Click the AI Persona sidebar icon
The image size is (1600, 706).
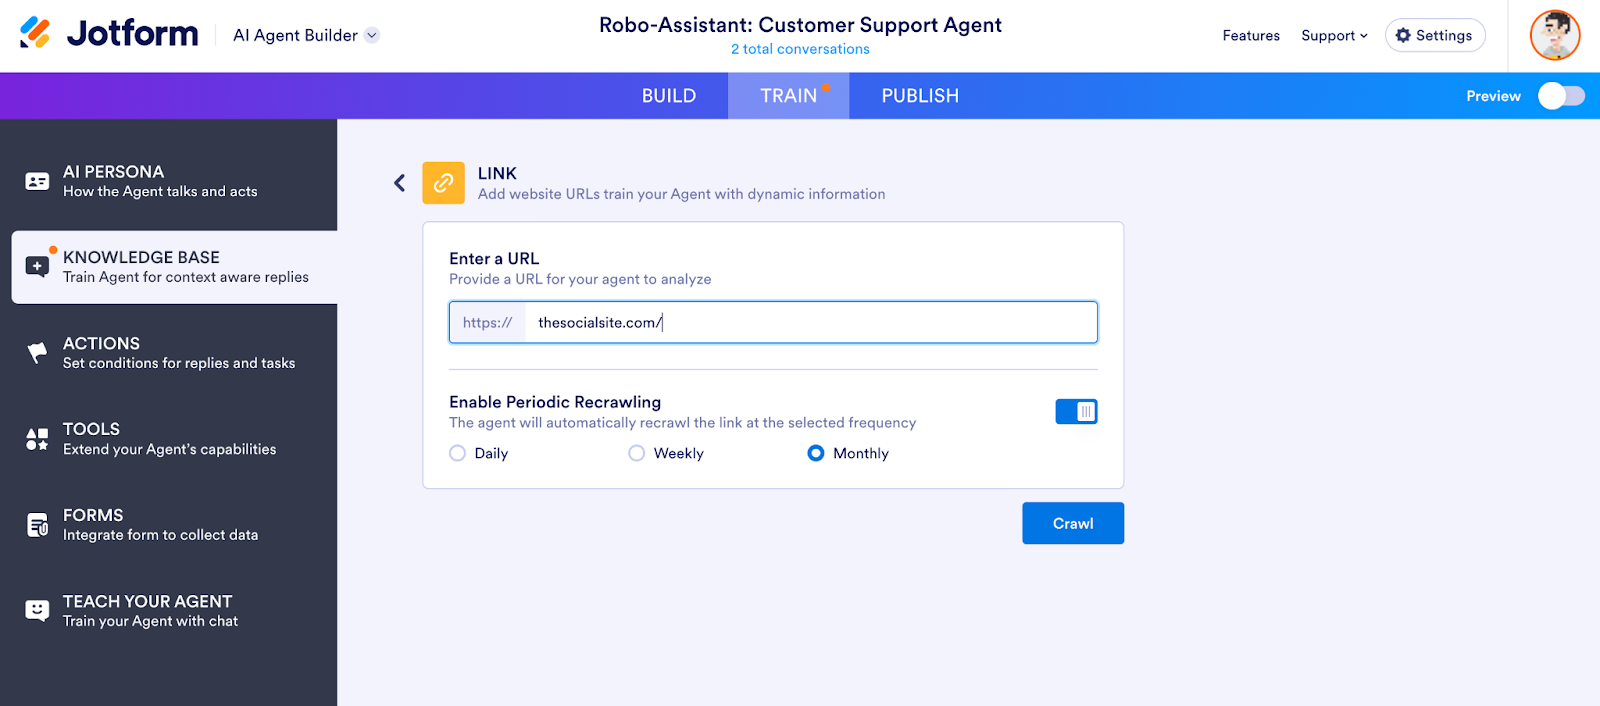[x=37, y=181]
